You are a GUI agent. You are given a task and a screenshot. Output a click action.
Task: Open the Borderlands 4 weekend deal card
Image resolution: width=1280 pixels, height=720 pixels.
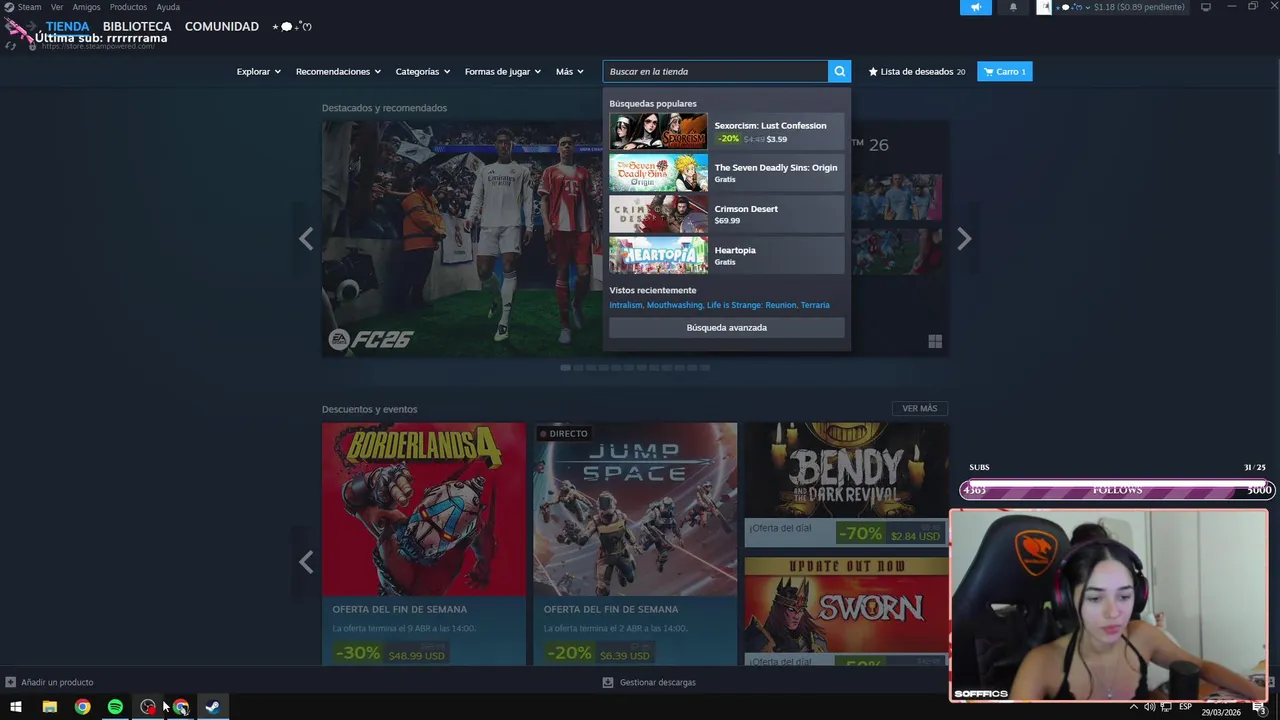tap(424, 543)
